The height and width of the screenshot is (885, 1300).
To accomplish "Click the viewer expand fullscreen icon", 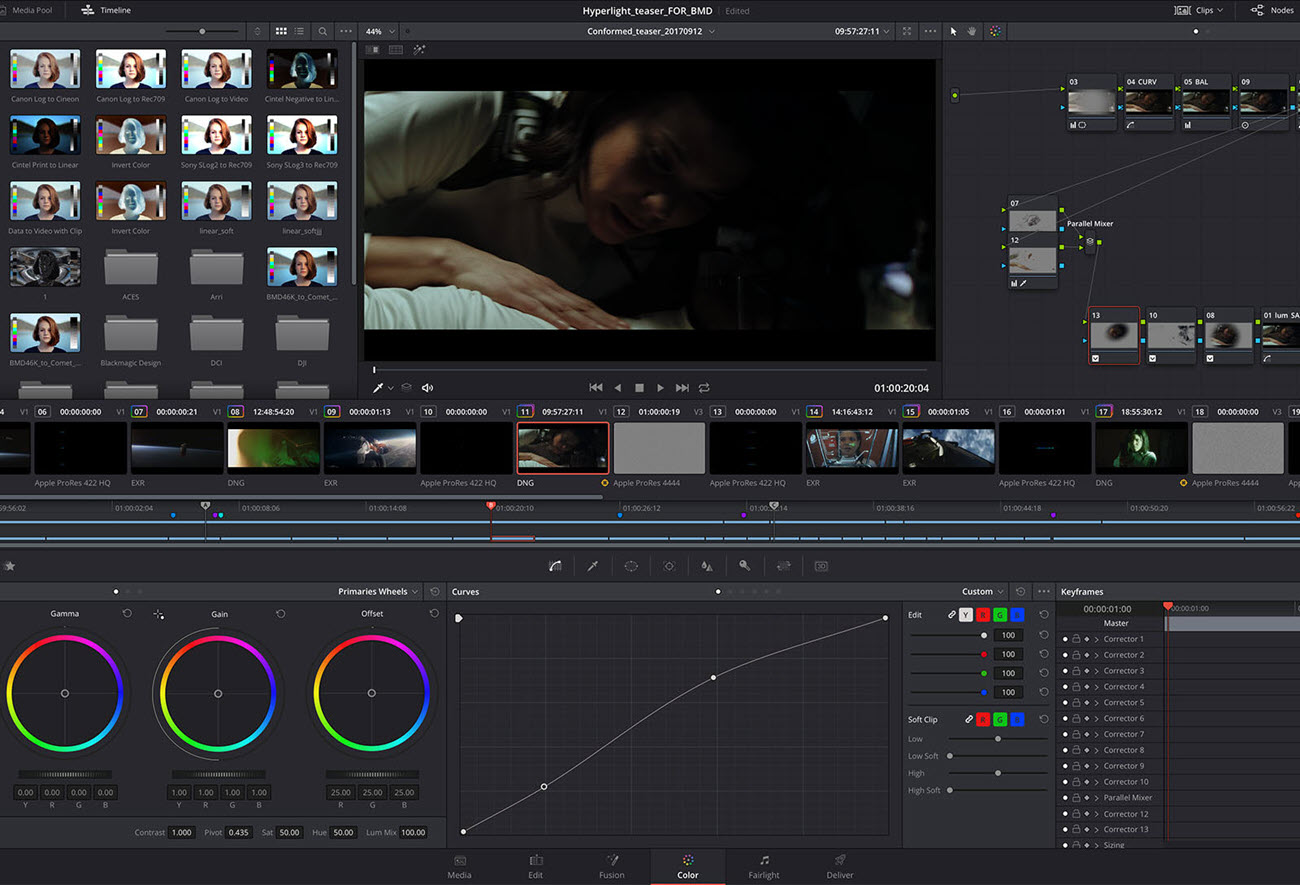I will (907, 31).
